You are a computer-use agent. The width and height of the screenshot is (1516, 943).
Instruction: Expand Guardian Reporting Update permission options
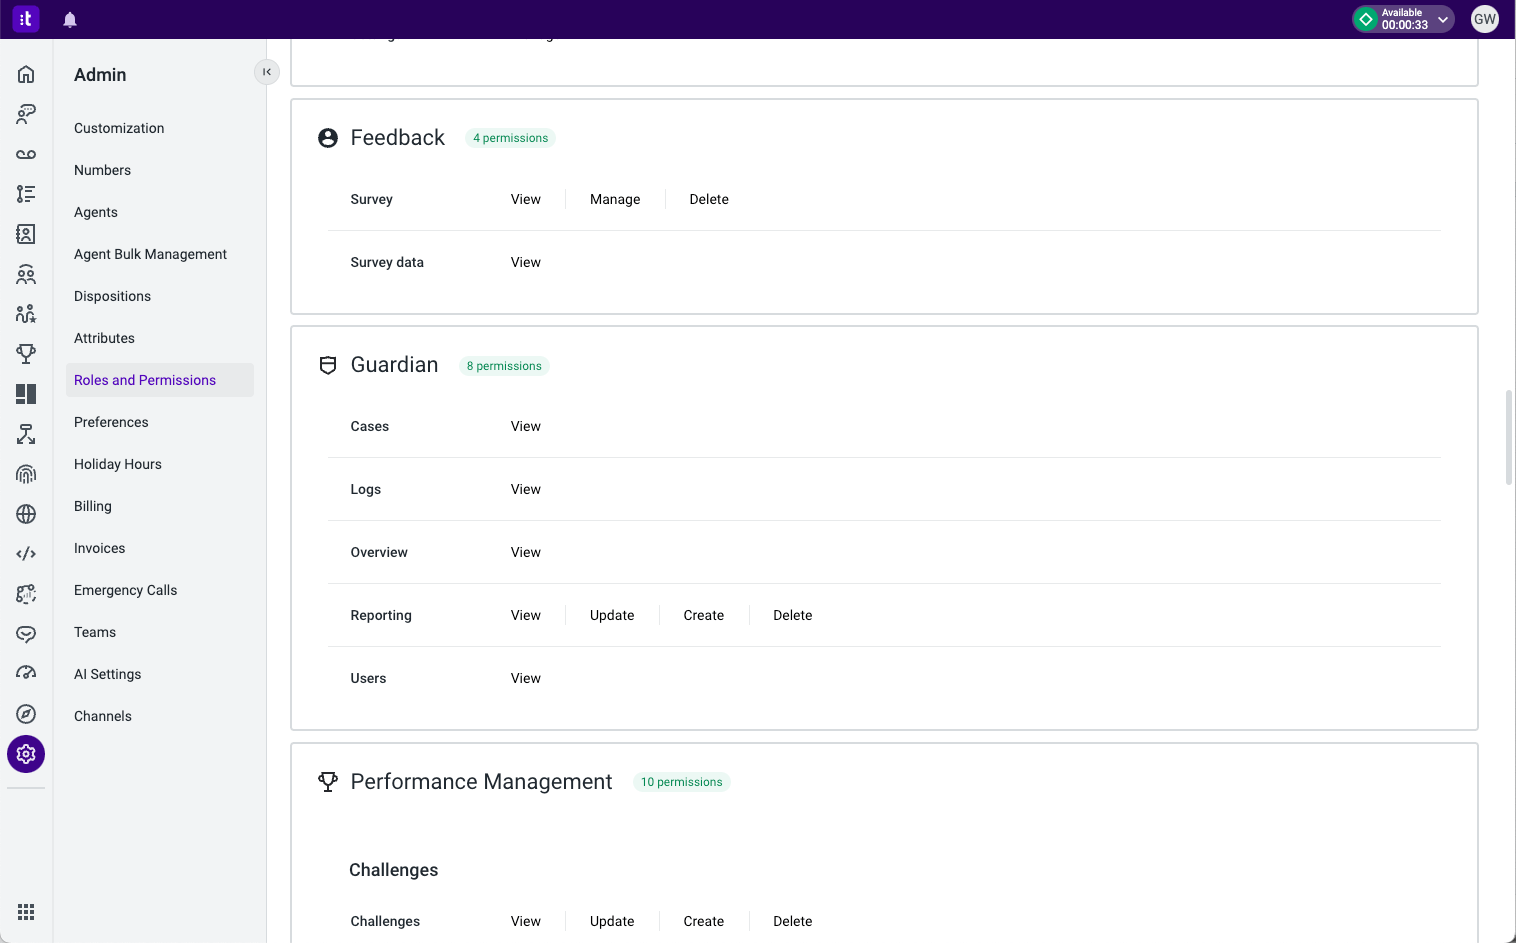click(611, 615)
